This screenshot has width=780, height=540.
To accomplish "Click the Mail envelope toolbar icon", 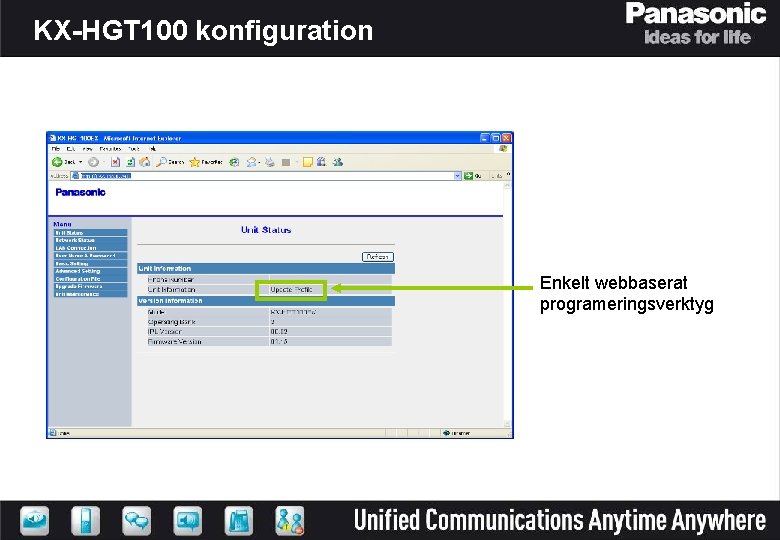I will coord(252,162).
